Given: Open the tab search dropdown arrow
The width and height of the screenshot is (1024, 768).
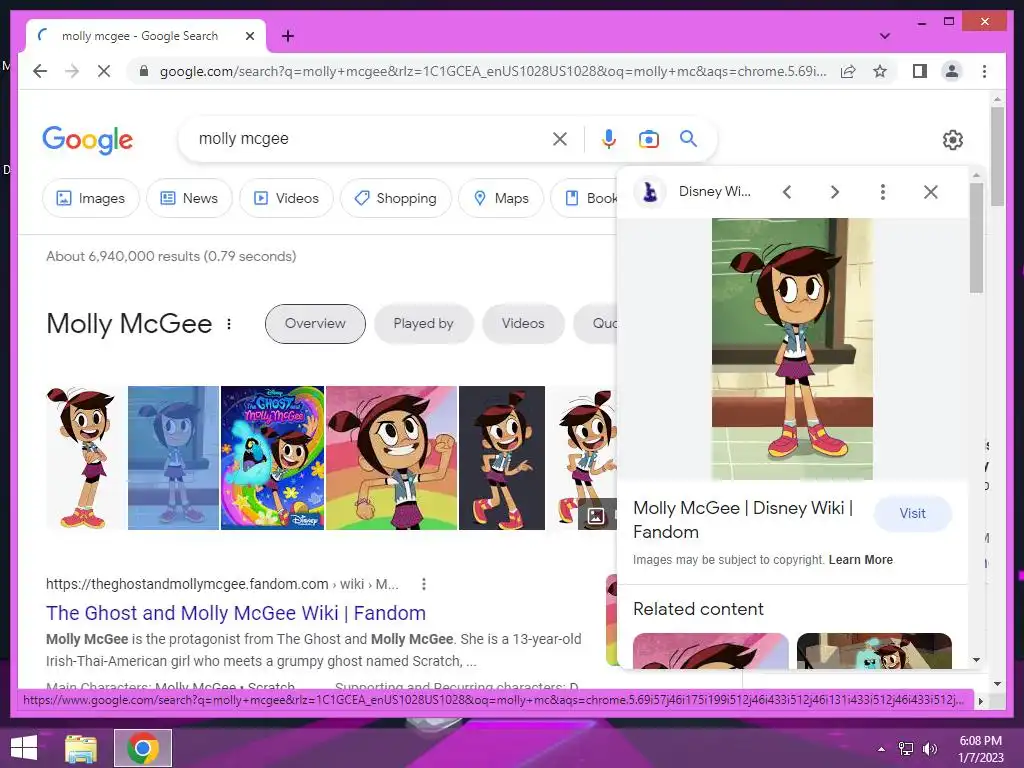Looking at the screenshot, I should pos(885,36).
